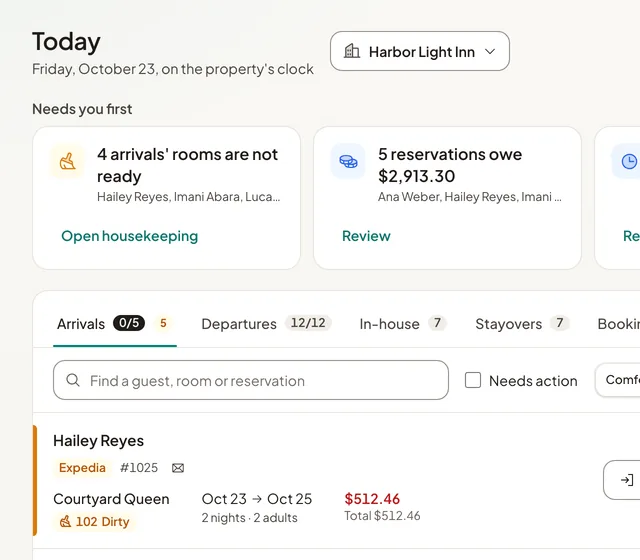
Task: Enable the Needs action checkbox
Action: (x=473, y=380)
